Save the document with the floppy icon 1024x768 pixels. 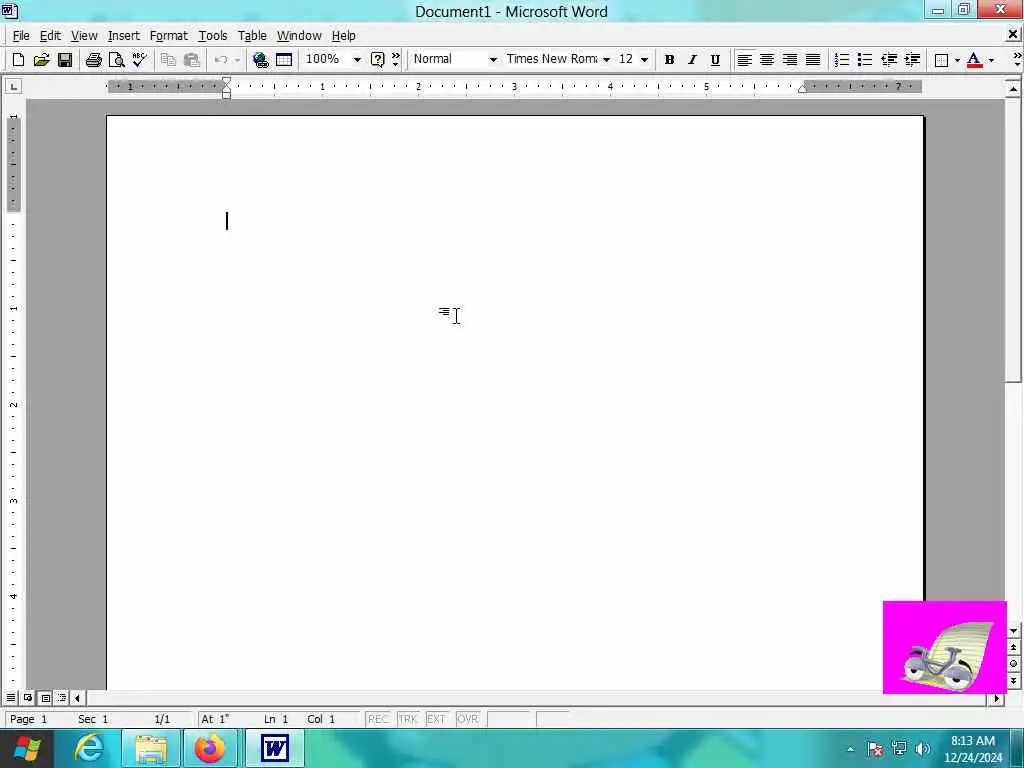(65, 60)
